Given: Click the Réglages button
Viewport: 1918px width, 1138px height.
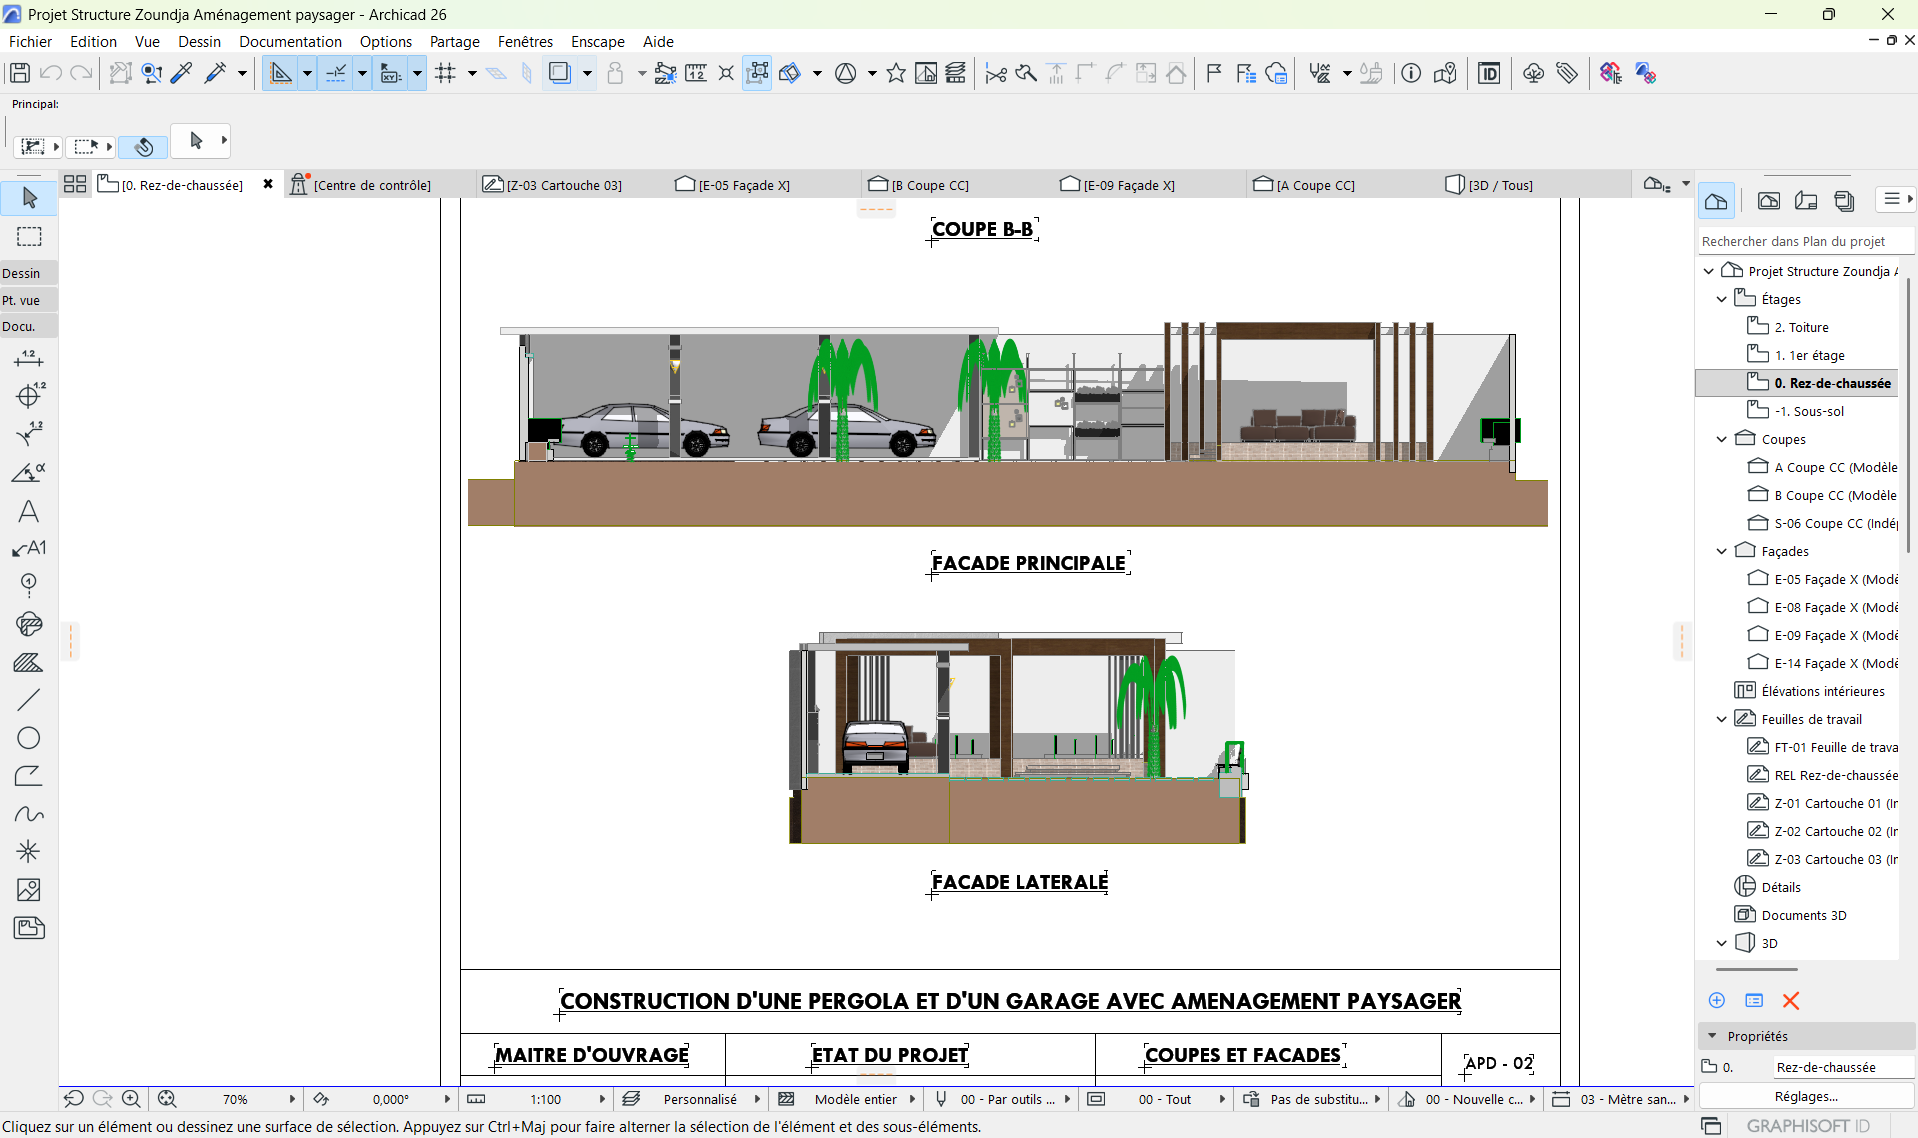Looking at the screenshot, I should tap(1805, 1096).
